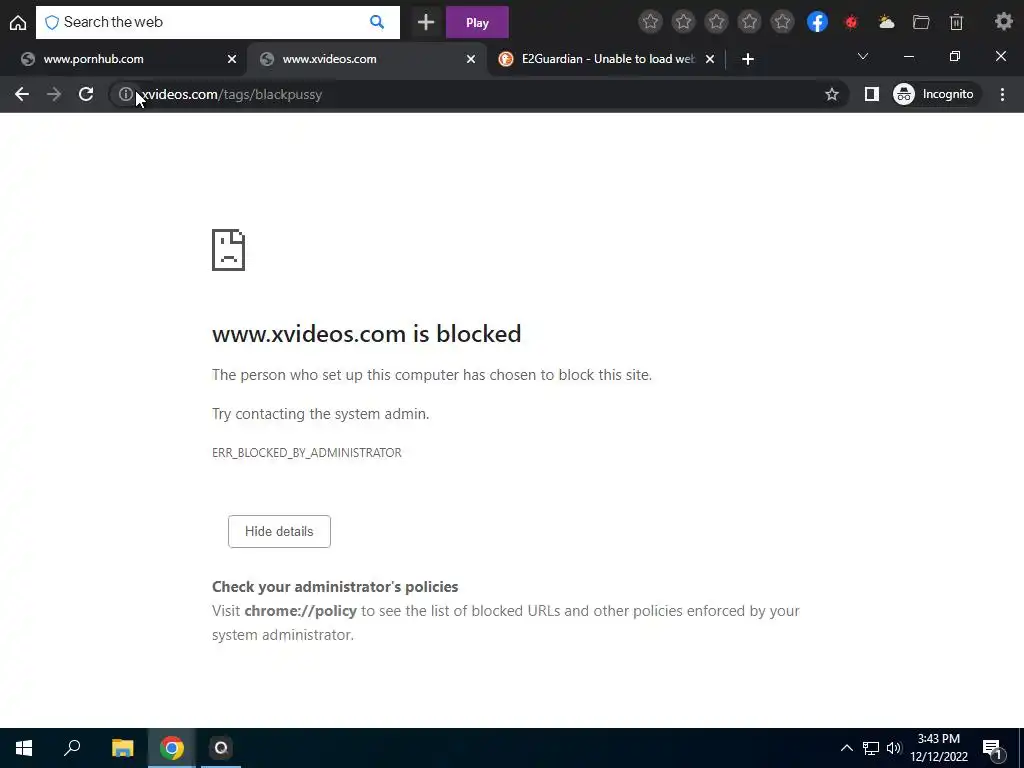Click the sad page error icon
1024x768 pixels.
tap(228, 249)
